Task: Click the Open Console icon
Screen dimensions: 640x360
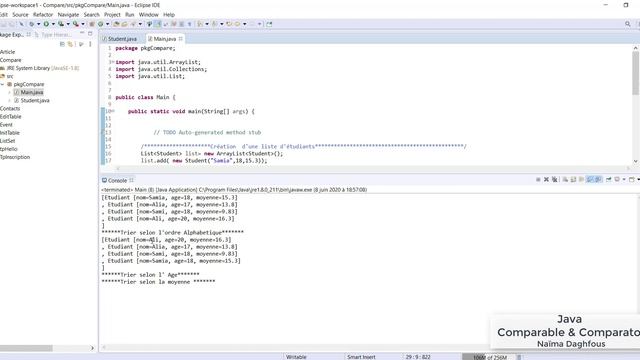Action: 631,180
